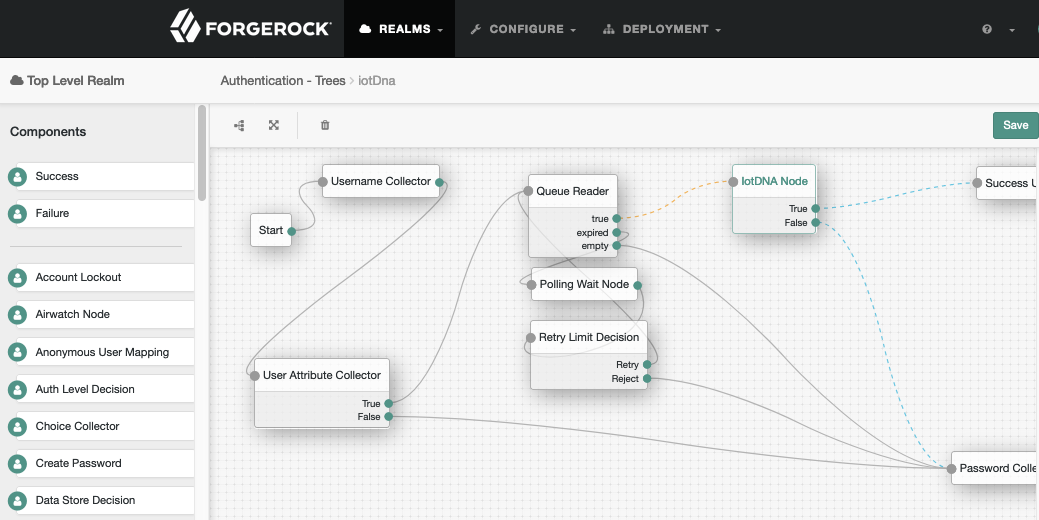The height and width of the screenshot is (520, 1039).
Task: Click Polling Wait Node input connector
Action: (x=531, y=285)
